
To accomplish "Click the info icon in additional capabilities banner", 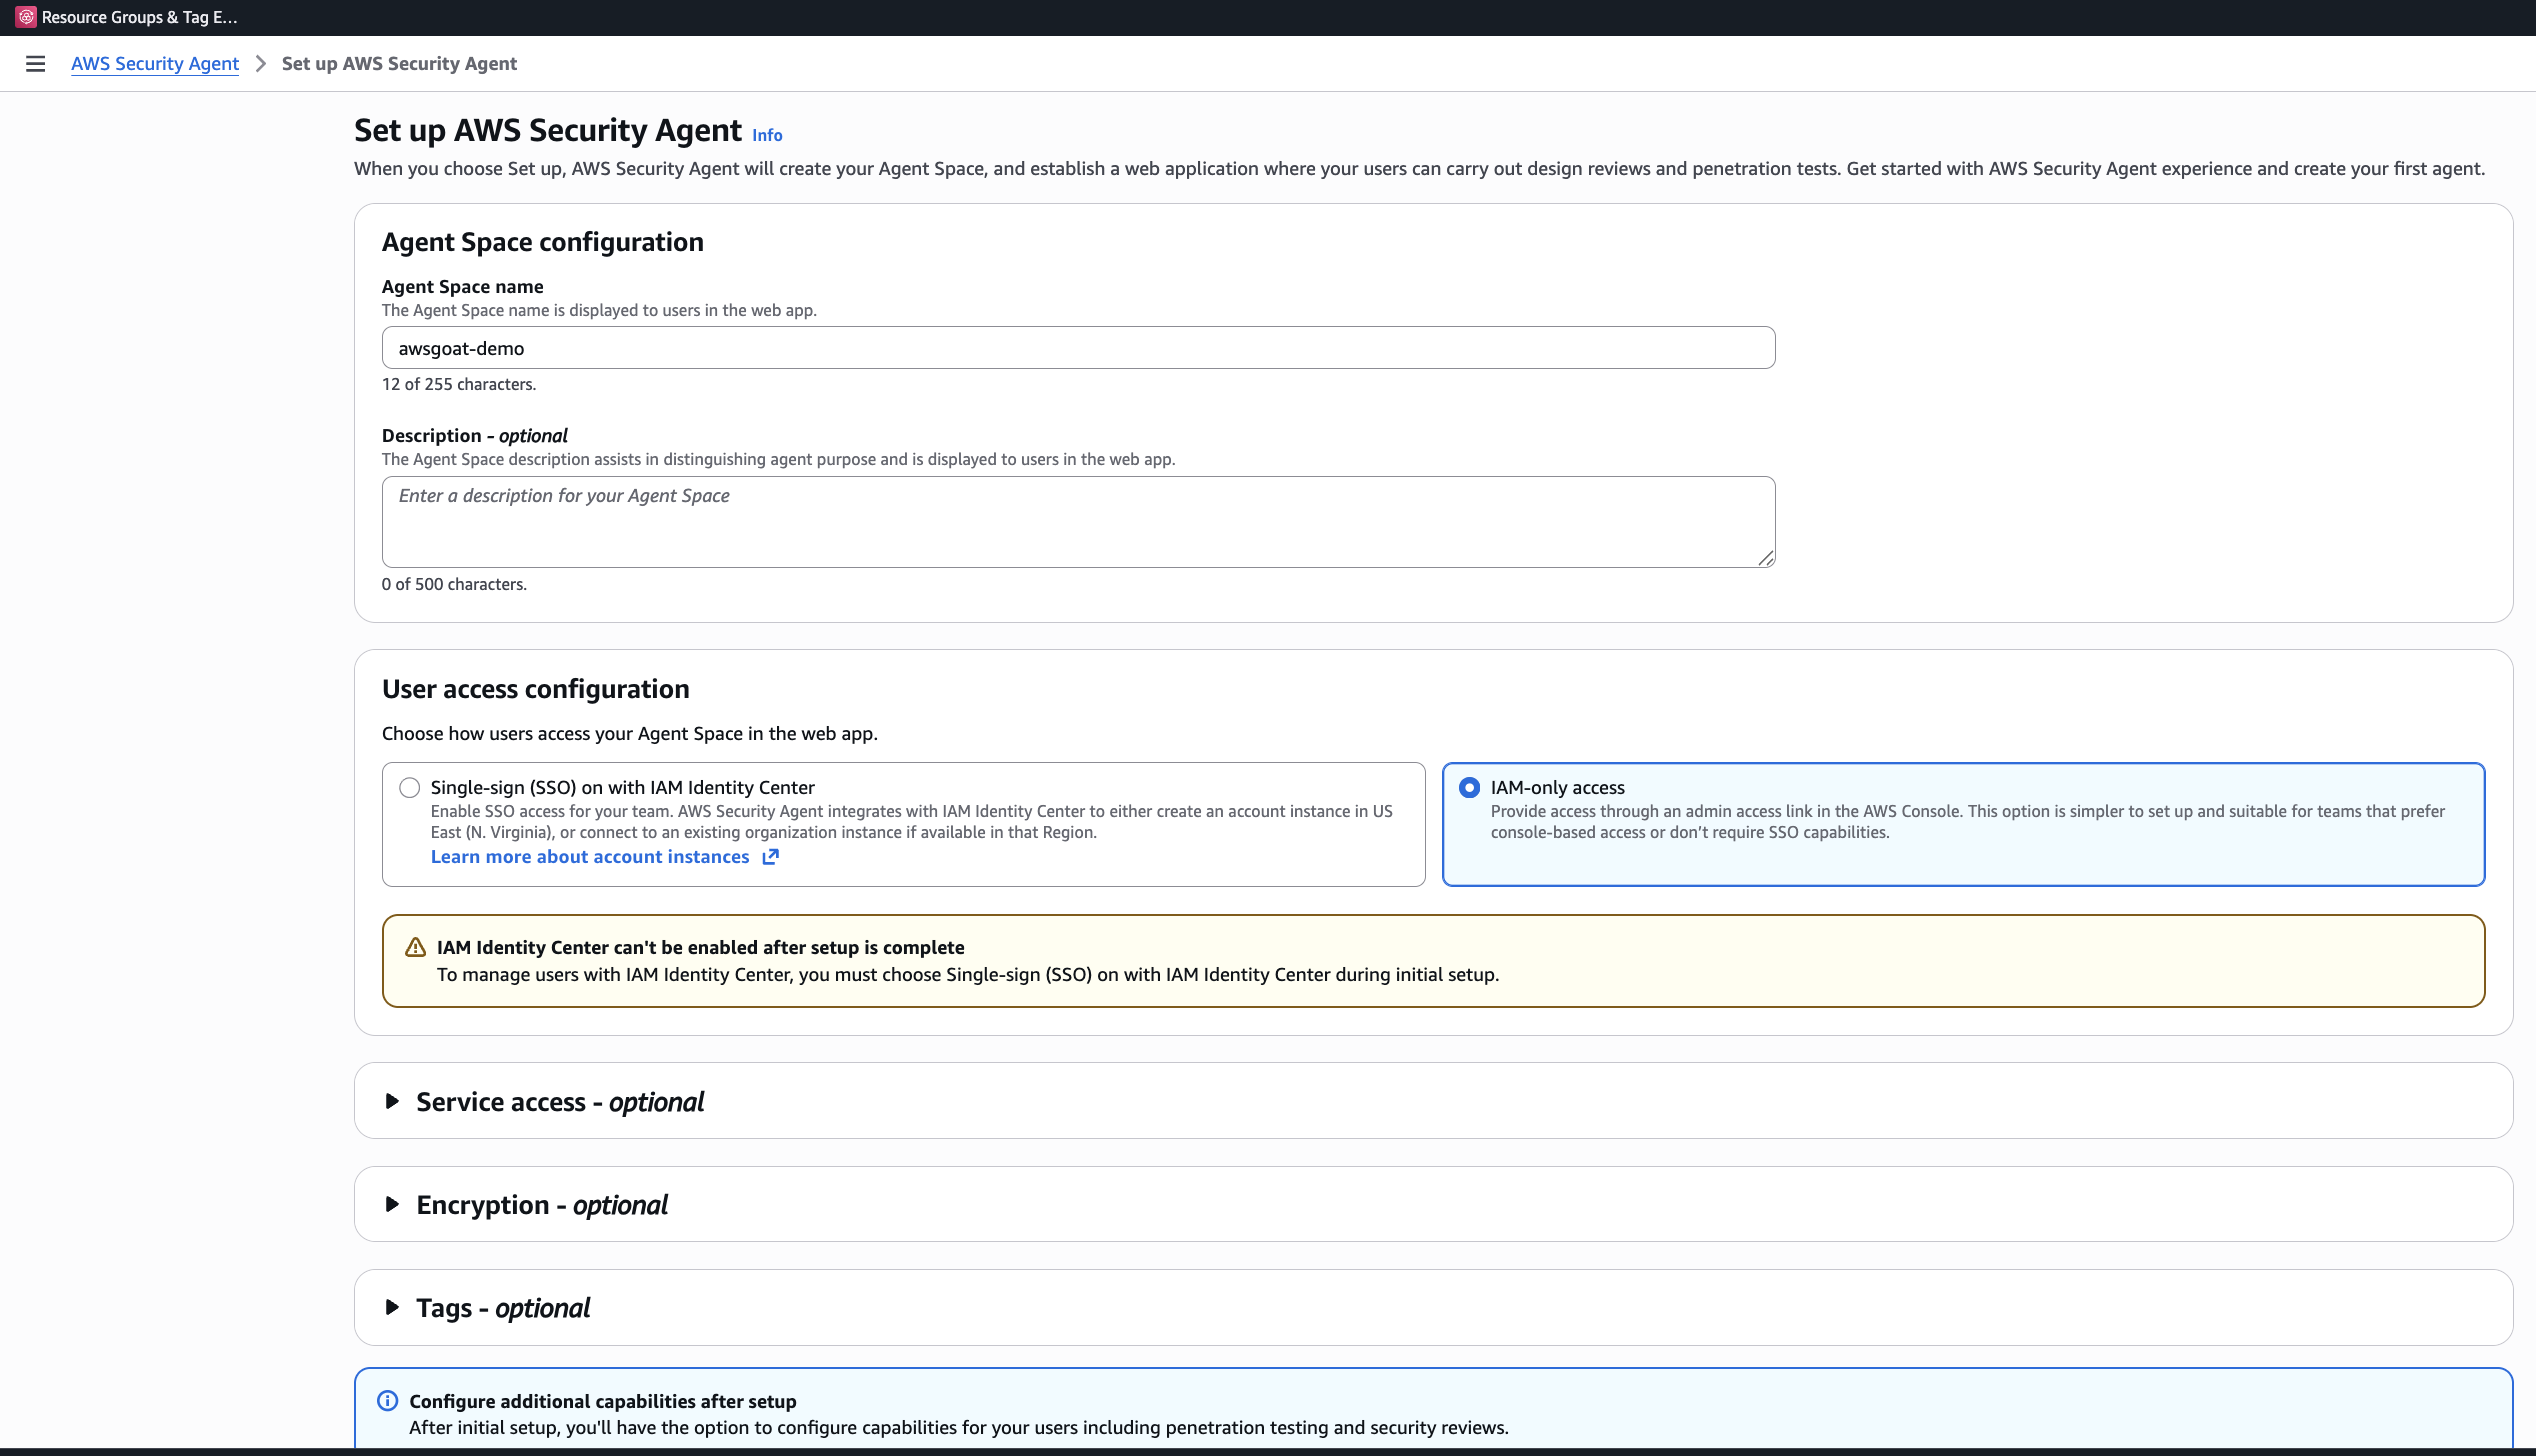I will click(x=387, y=1401).
